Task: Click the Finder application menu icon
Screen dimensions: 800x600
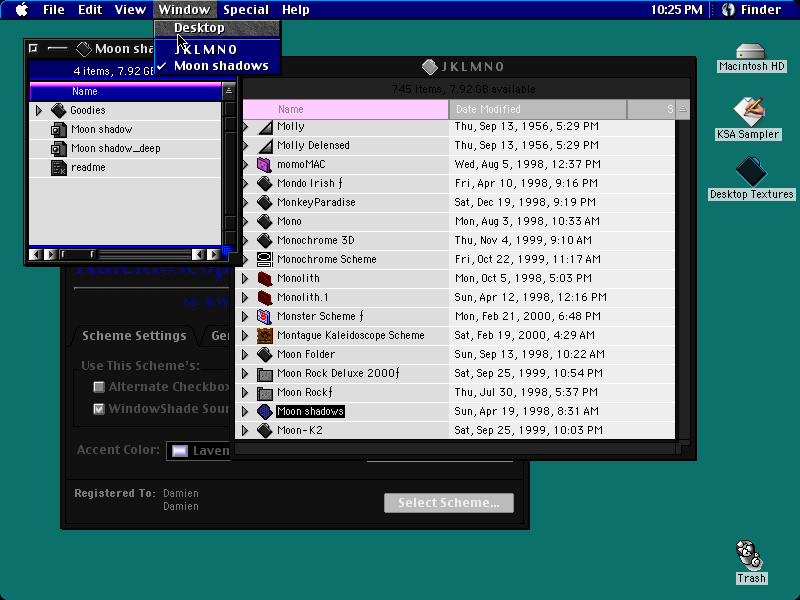Action: pos(729,10)
